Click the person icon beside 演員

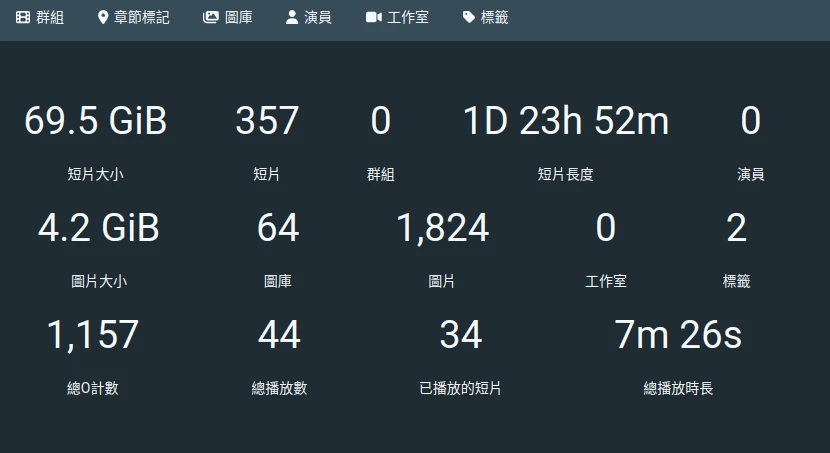tap(292, 17)
